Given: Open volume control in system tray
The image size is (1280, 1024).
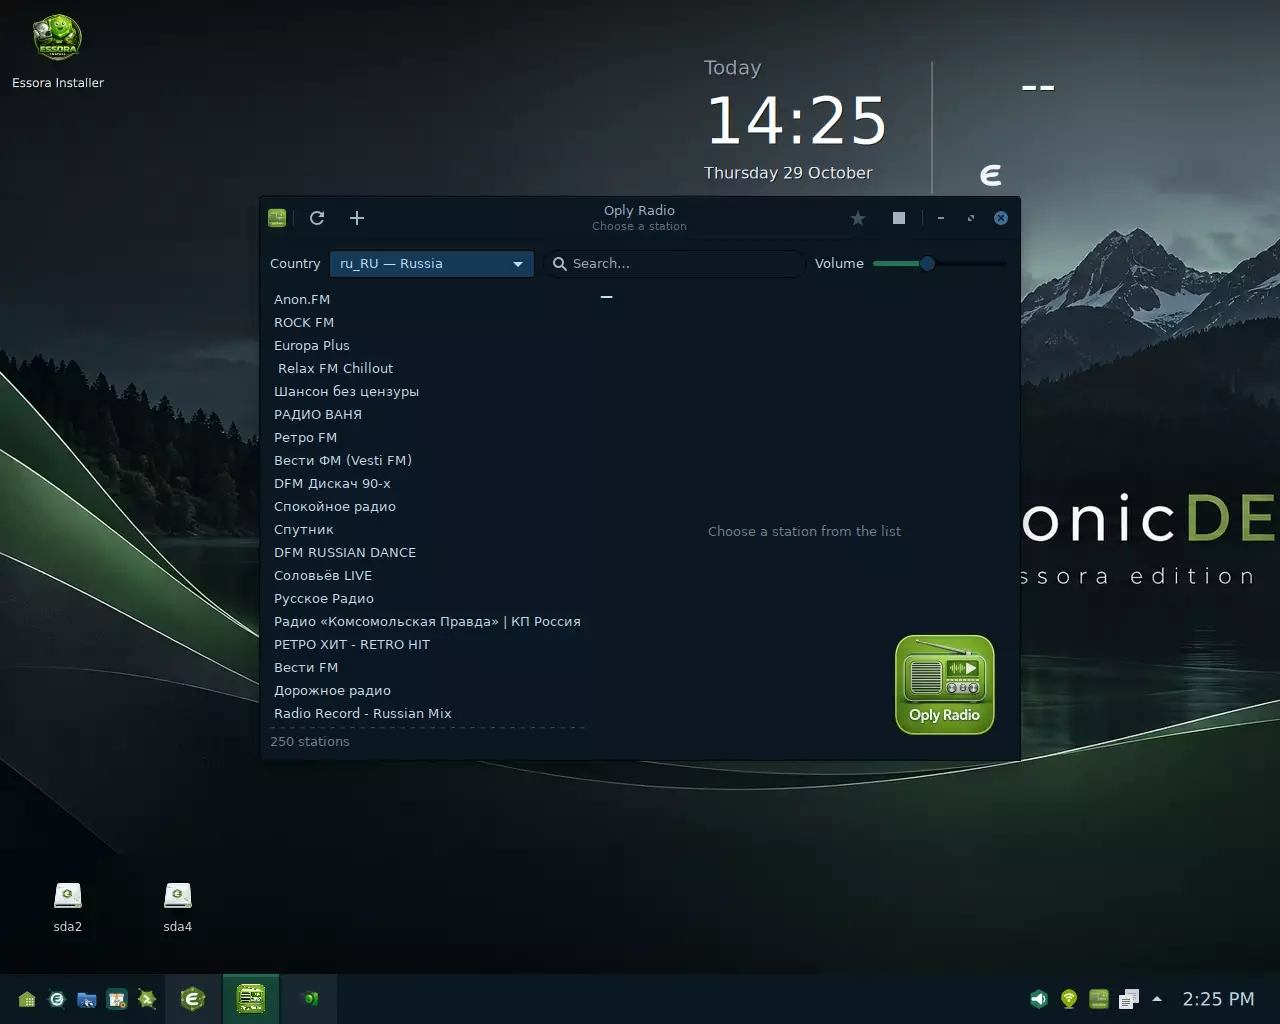Looking at the screenshot, I should 1039,999.
